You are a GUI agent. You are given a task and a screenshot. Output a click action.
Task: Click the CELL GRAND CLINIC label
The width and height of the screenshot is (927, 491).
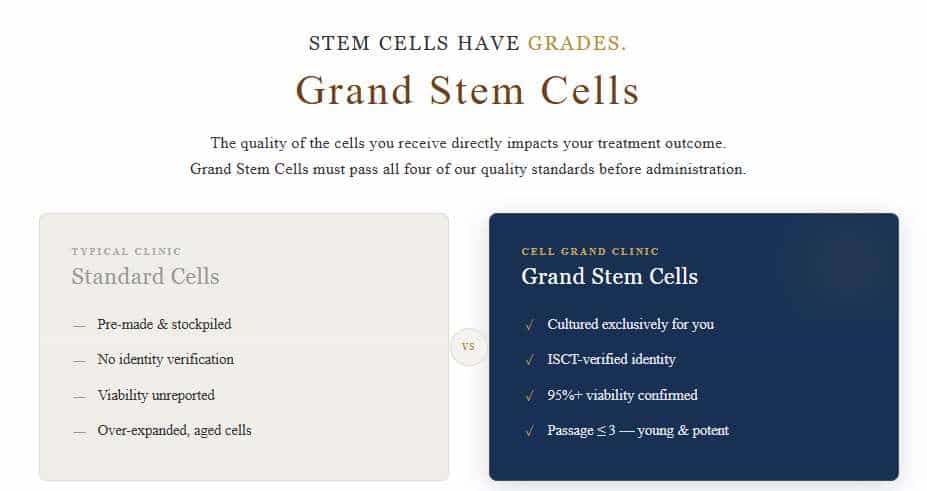590,252
